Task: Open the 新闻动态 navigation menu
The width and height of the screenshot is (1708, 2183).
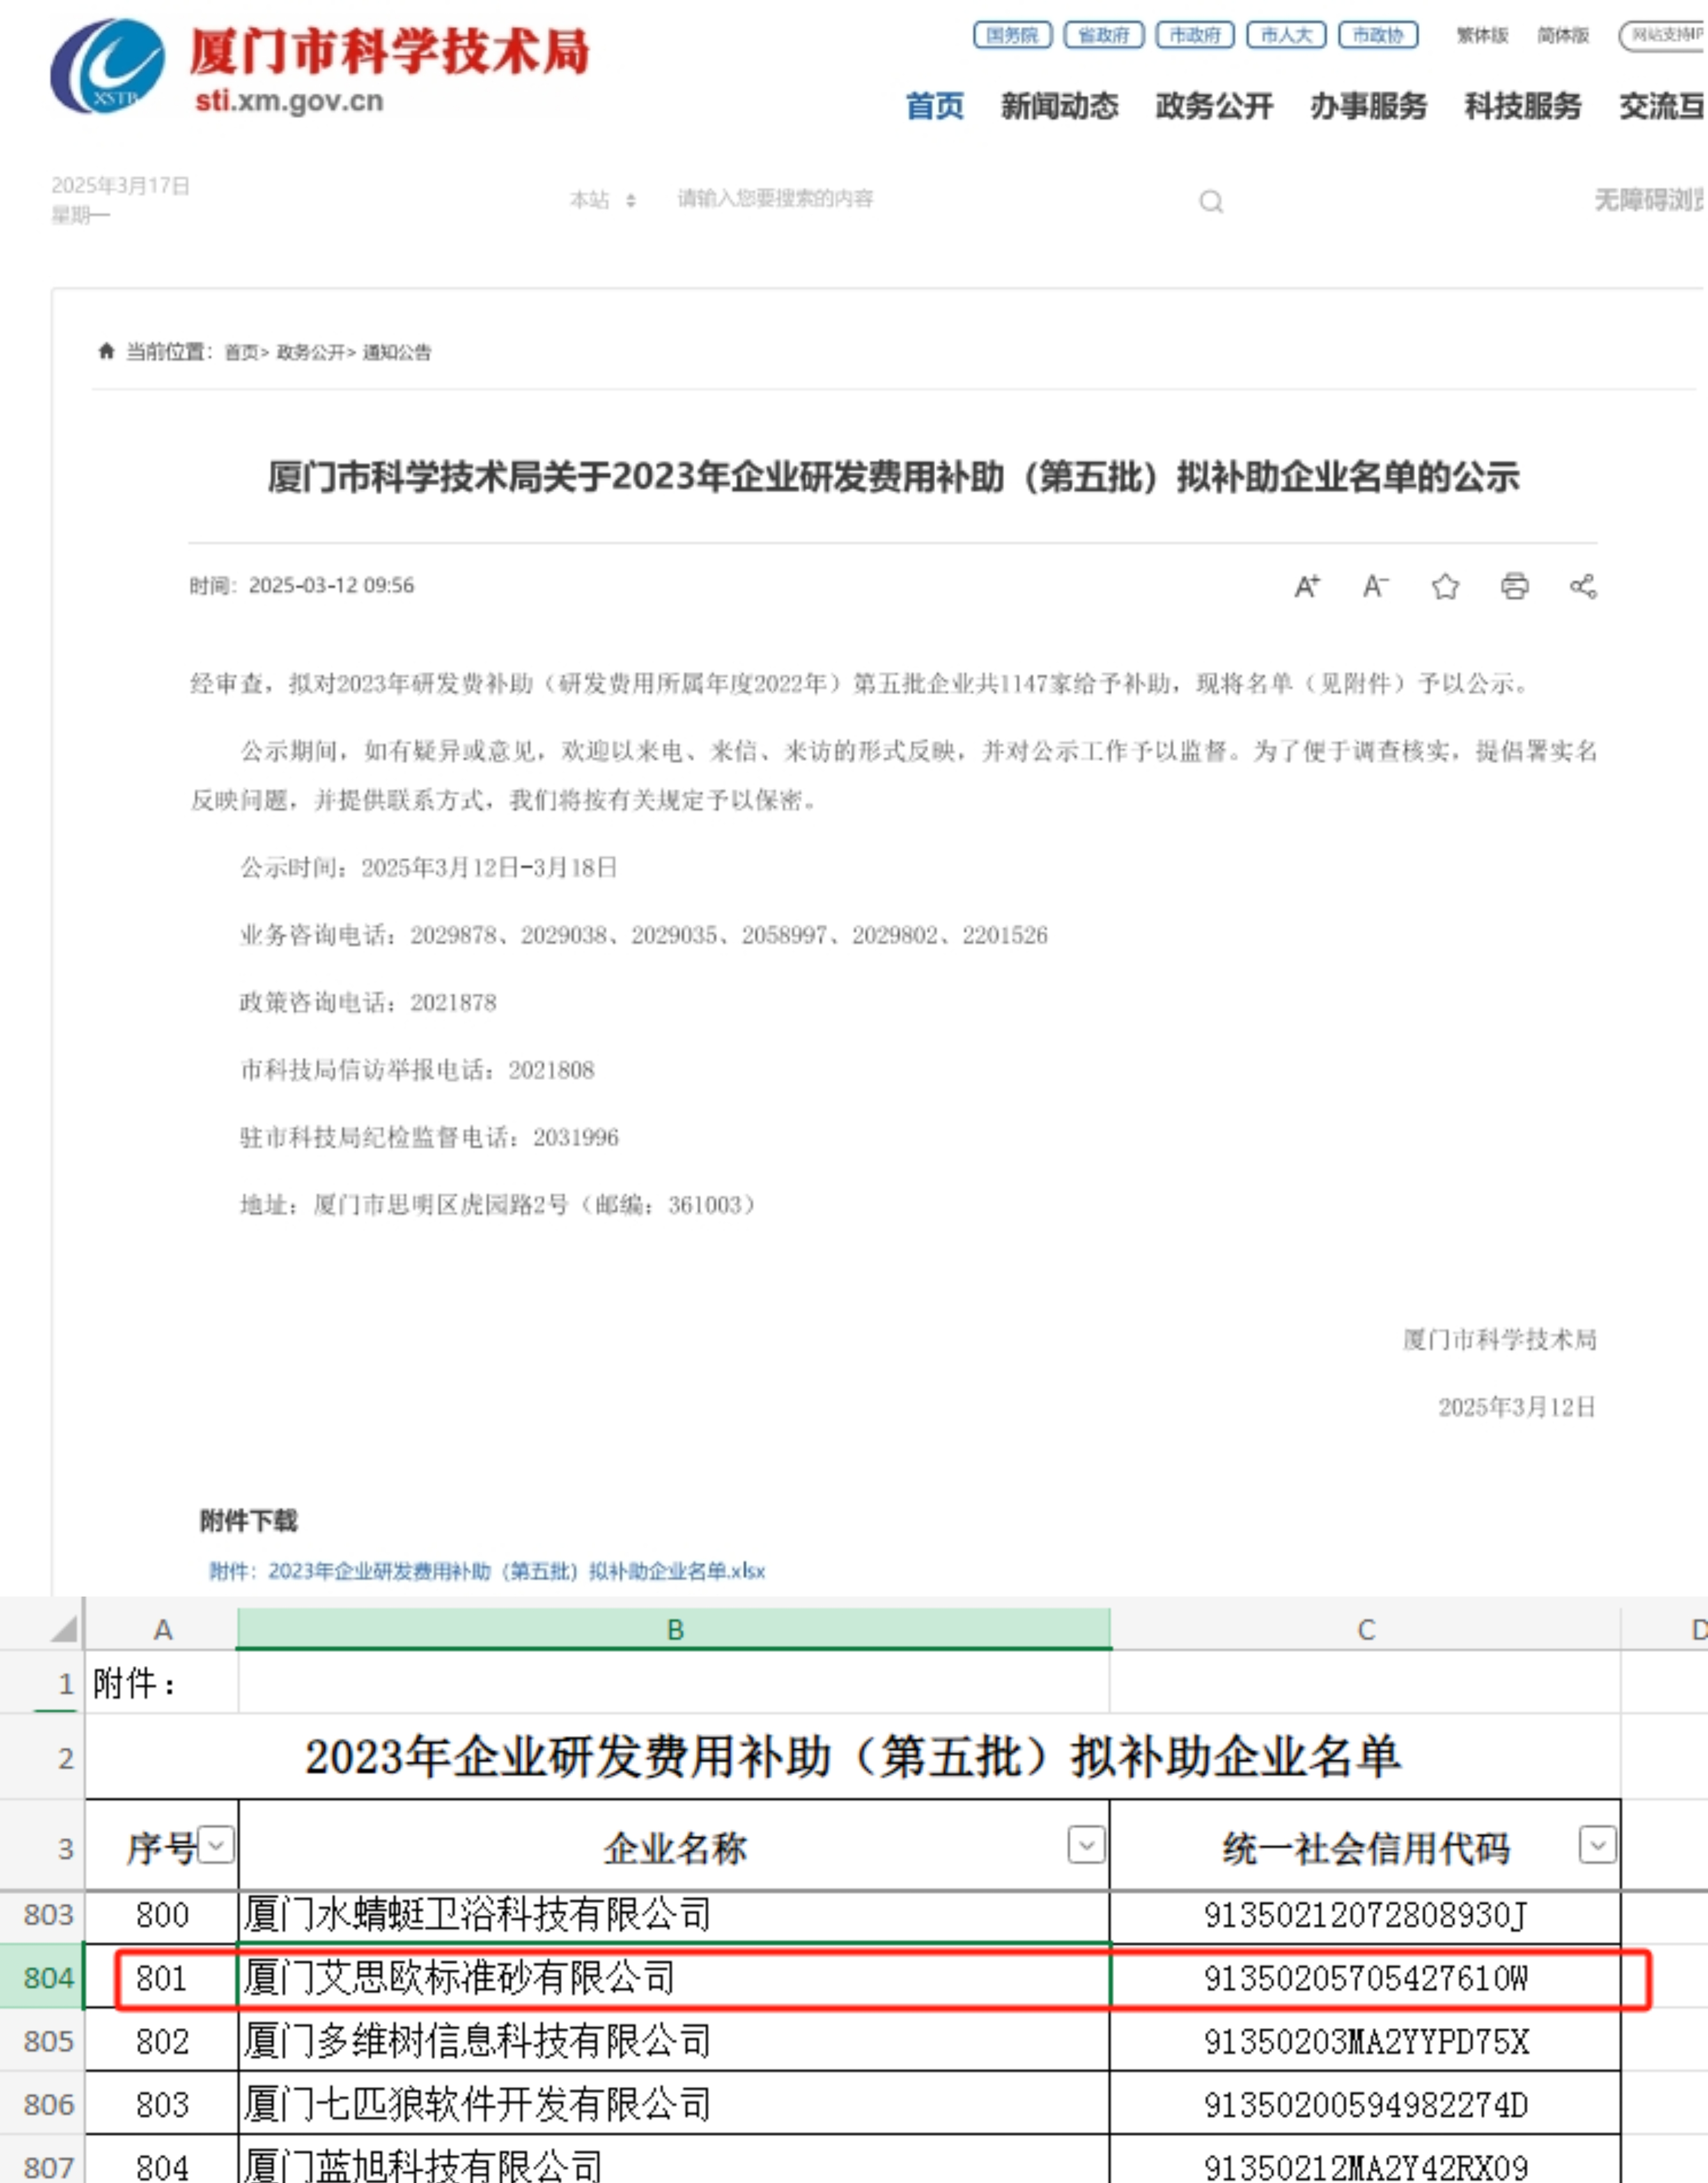Action: 1059,106
